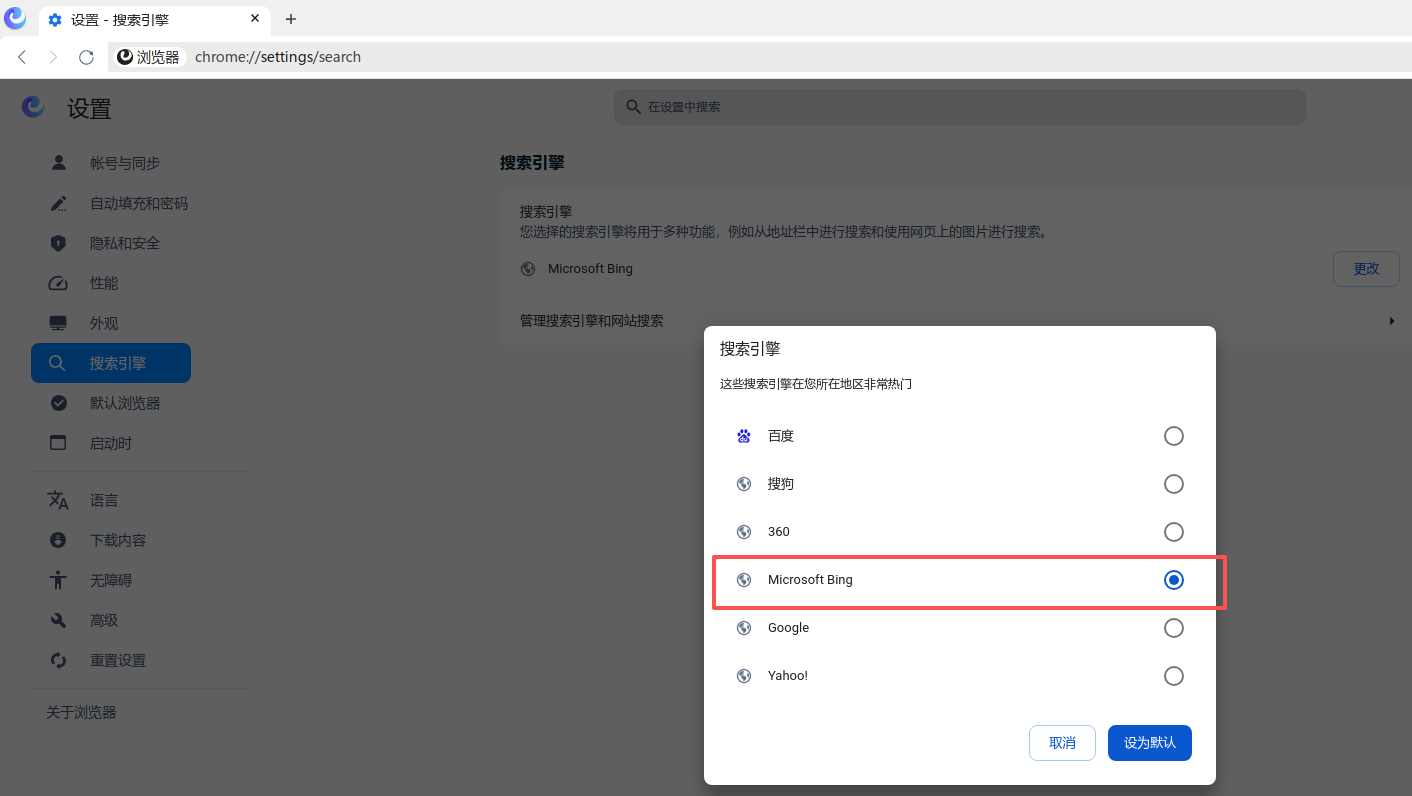Image resolution: width=1412 pixels, height=796 pixels.
Task: Select the Microsoft Bing radio button
Action: tap(1174, 580)
